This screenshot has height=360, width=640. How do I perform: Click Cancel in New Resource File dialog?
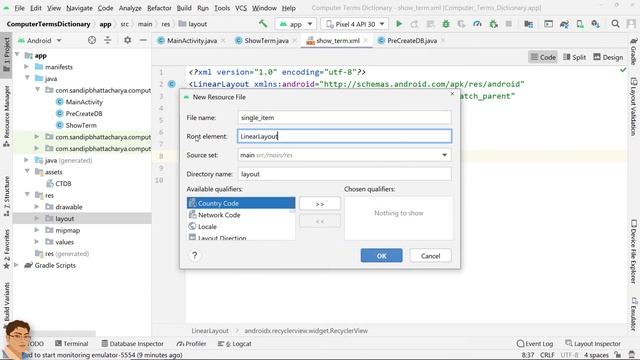pos(431,256)
